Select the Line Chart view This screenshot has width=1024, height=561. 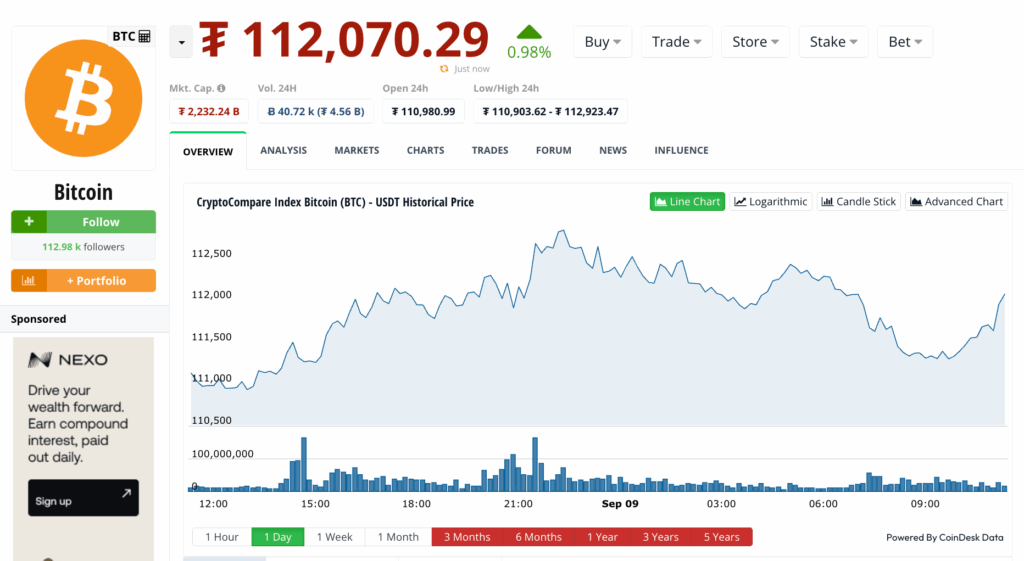(x=687, y=201)
